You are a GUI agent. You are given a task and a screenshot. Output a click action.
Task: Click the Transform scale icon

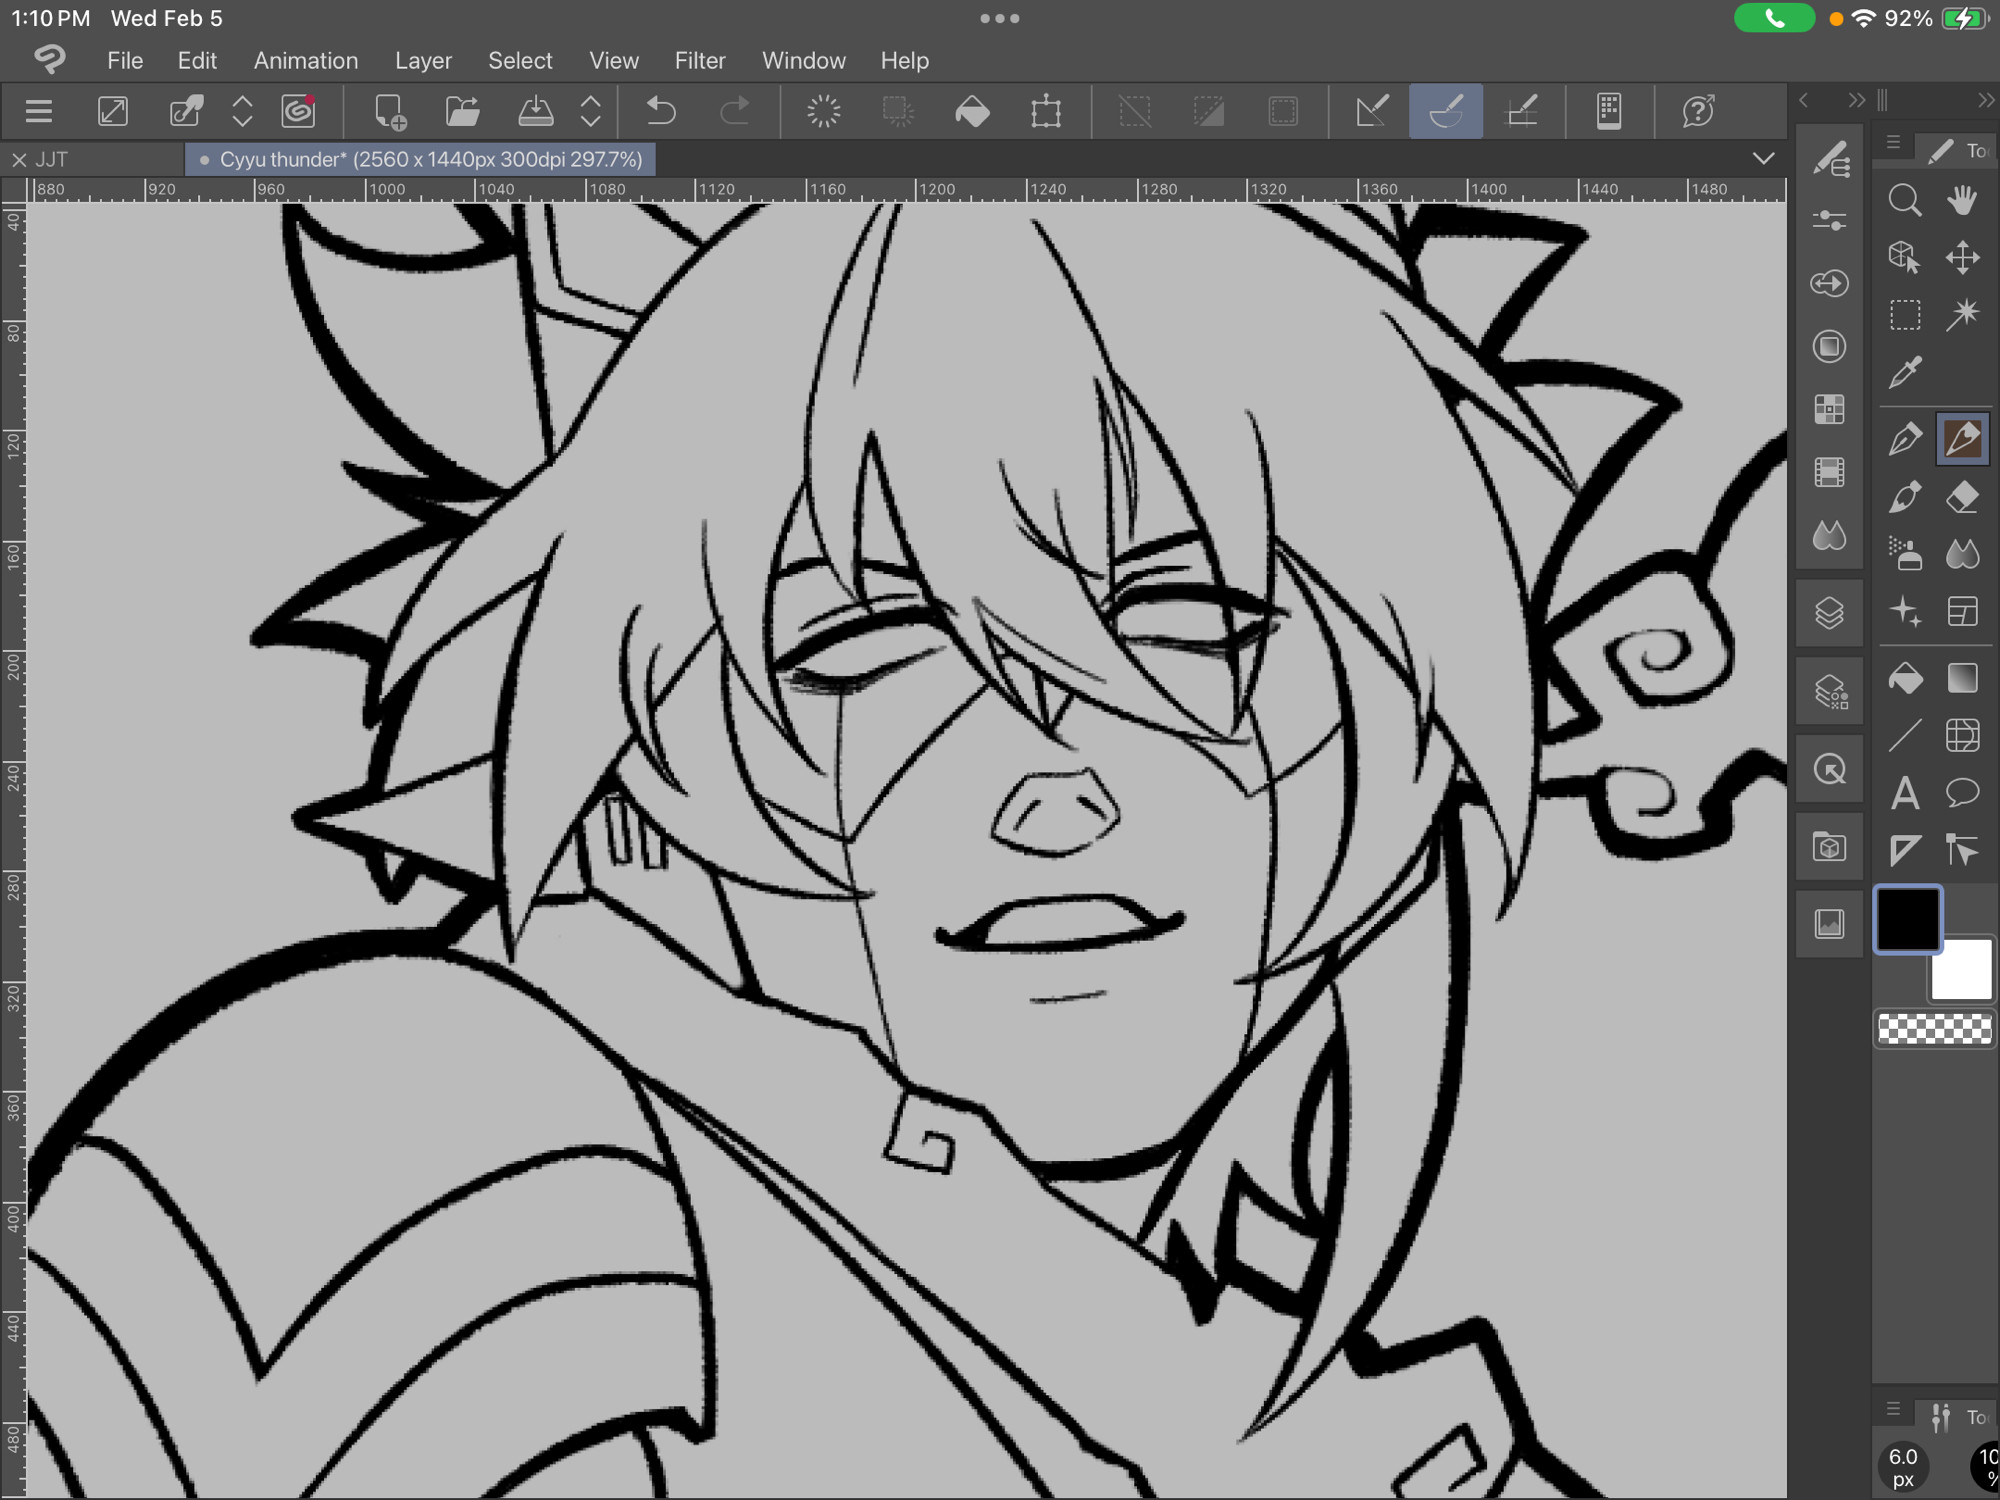[1046, 111]
